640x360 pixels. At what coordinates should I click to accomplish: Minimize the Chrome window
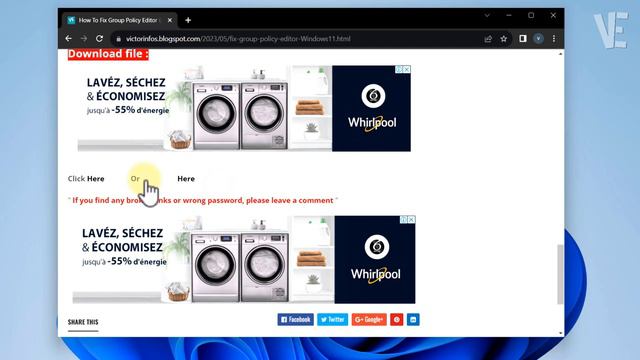click(509, 16)
